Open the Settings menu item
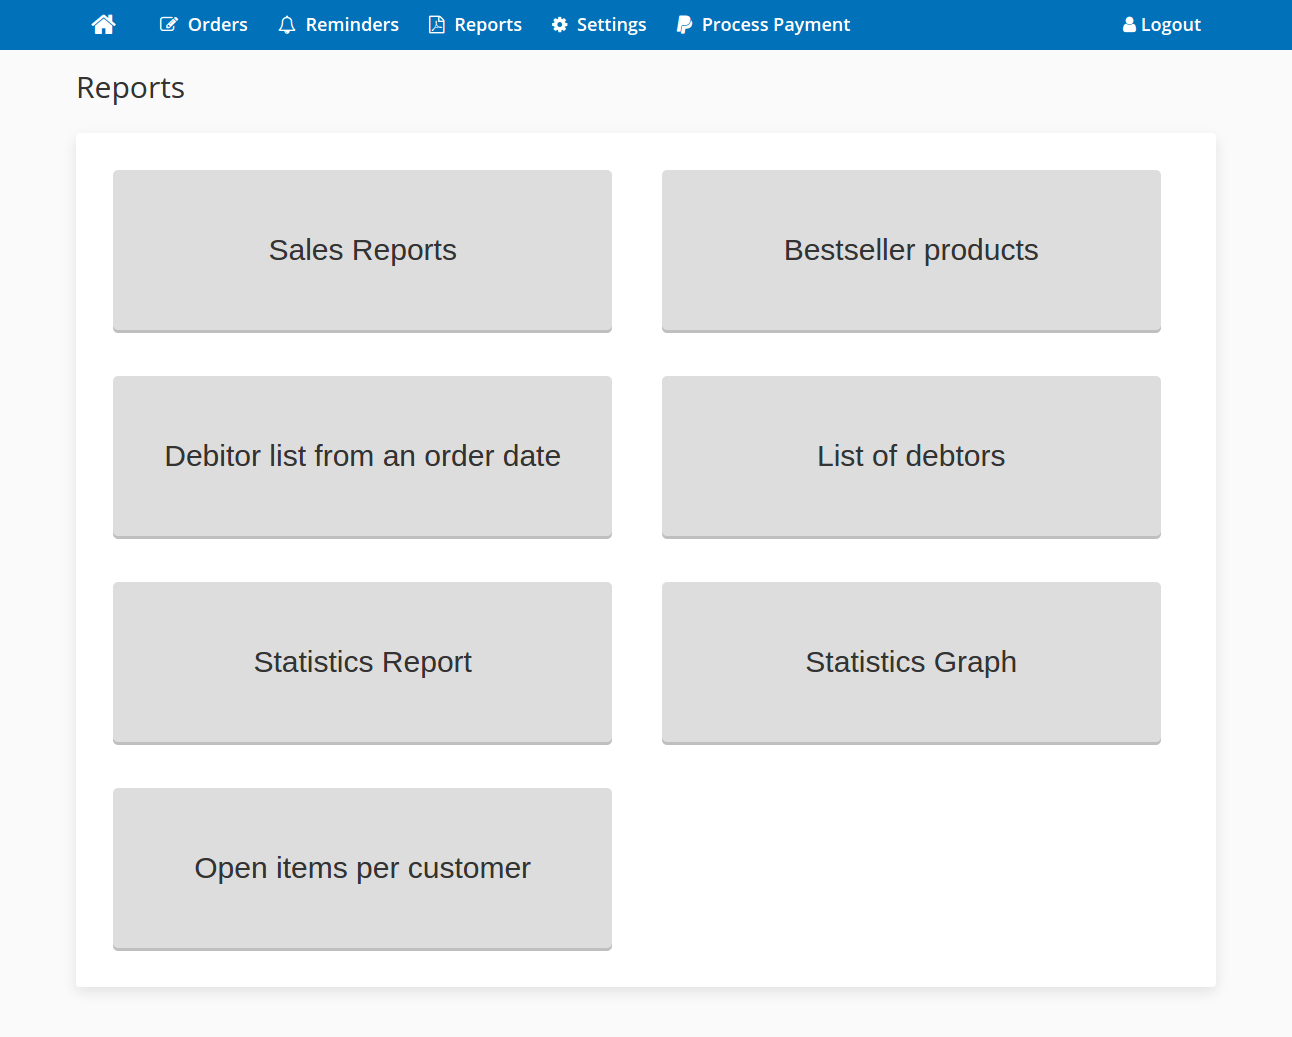1292x1037 pixels. pyautogui.click(x=611, y=25)
